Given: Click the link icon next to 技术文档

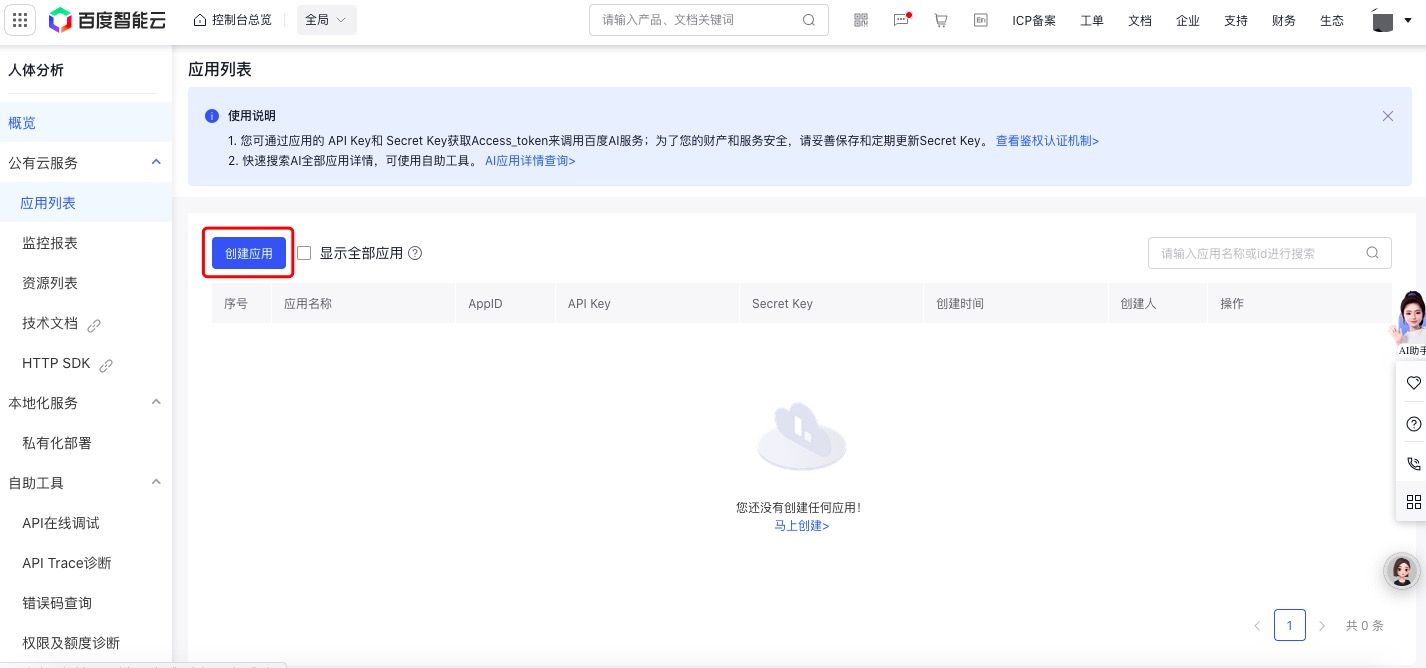Looking at the screenshot, I should point(95,324).
